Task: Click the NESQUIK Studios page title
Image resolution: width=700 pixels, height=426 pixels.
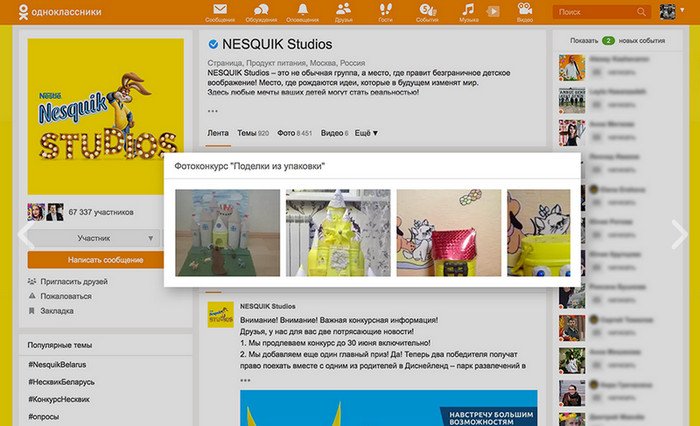Action: 277,44
